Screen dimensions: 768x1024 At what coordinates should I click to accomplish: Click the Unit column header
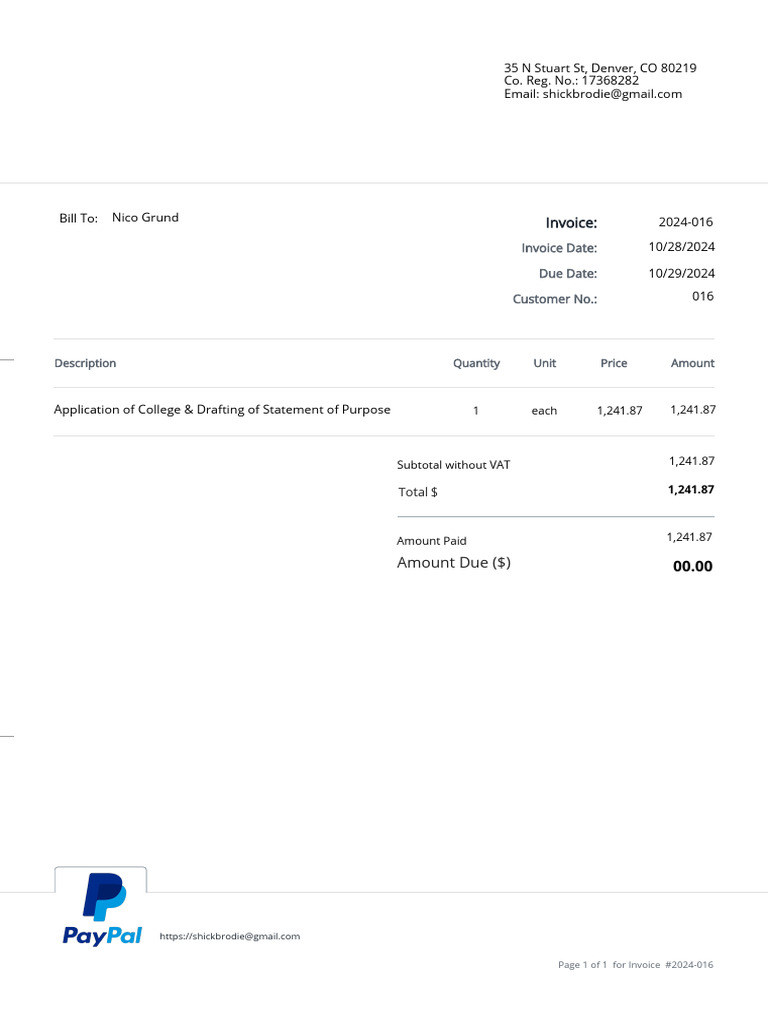(544, 363)
